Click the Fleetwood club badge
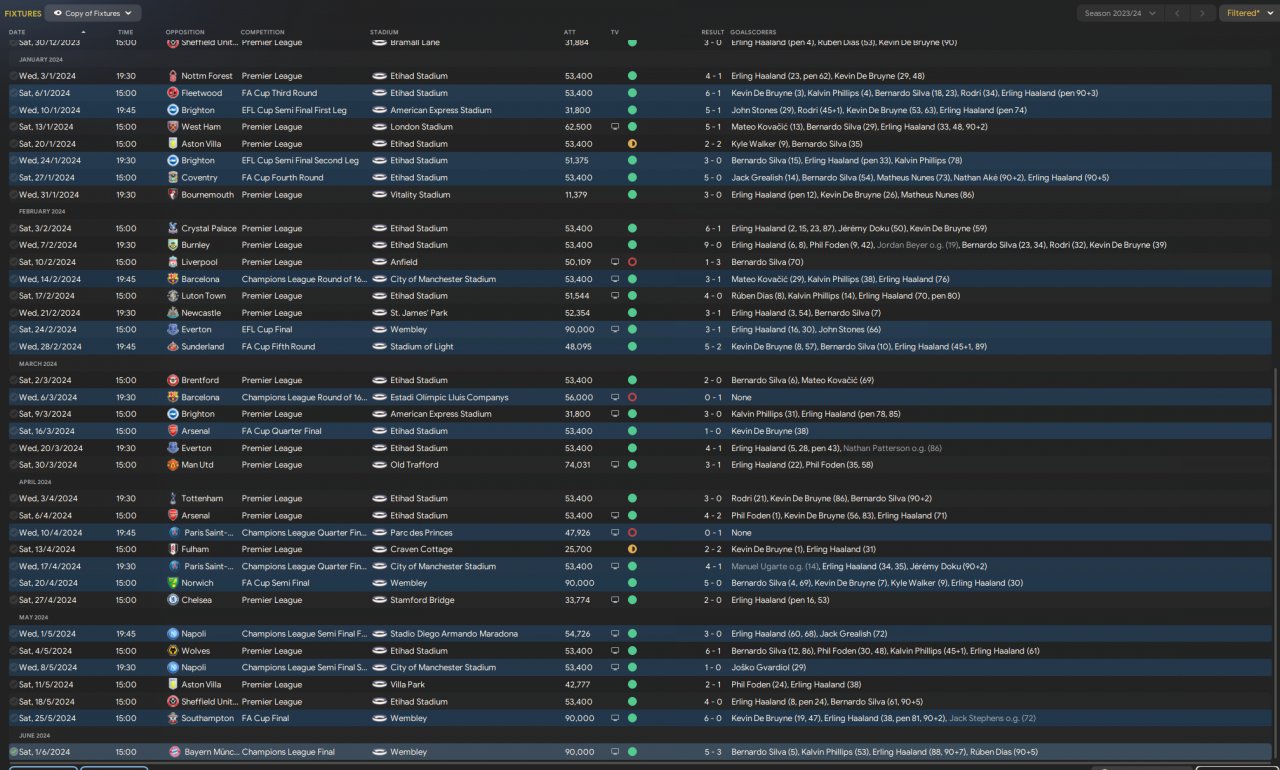This screenshot has width=1280, height=770. 173,93
